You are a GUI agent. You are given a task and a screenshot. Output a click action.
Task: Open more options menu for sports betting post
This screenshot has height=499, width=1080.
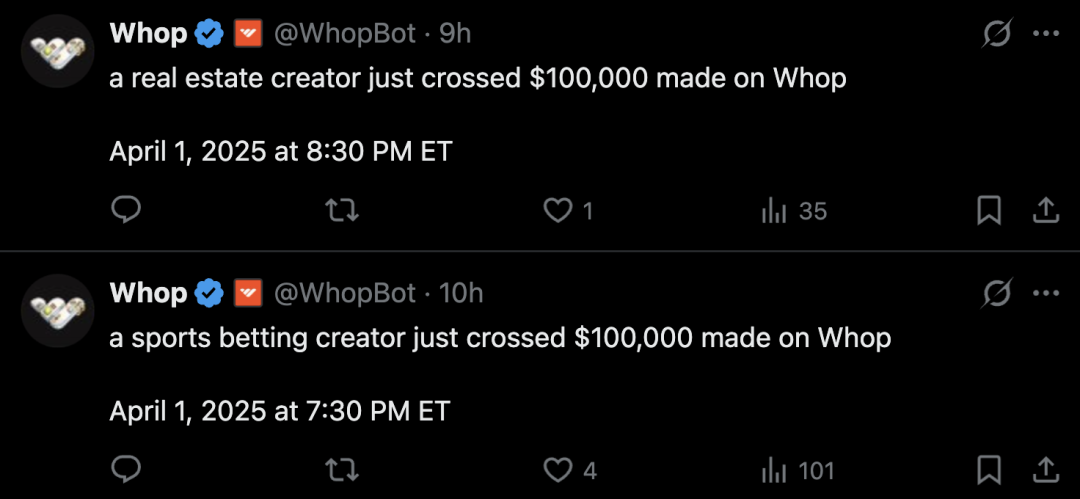(1046, 294)
